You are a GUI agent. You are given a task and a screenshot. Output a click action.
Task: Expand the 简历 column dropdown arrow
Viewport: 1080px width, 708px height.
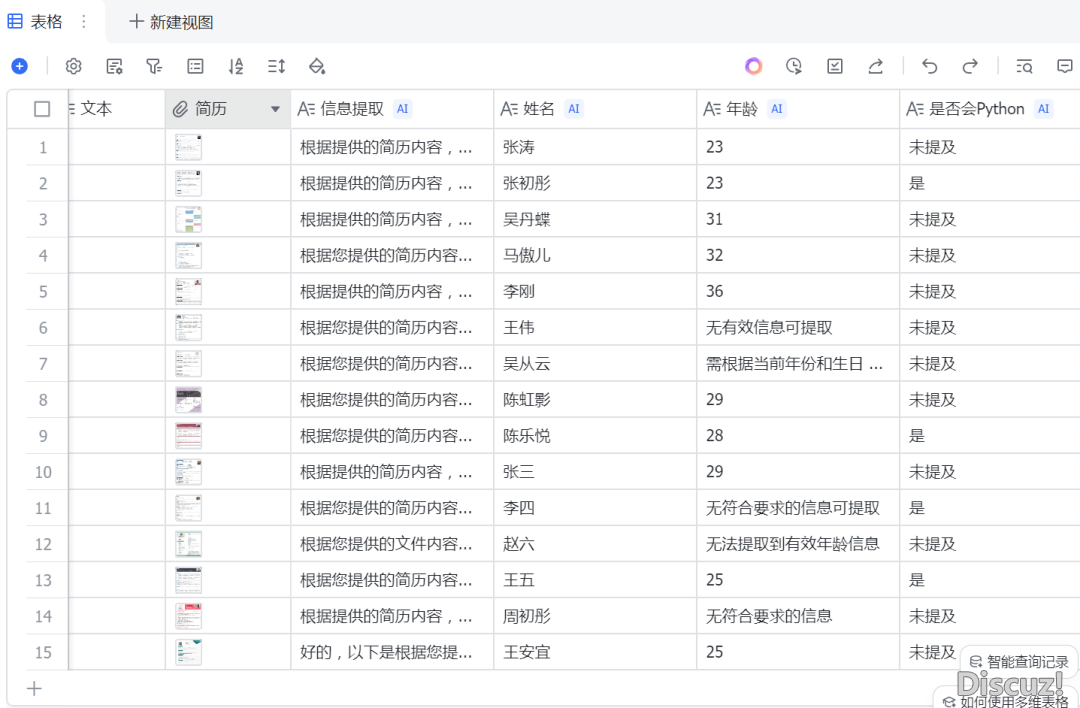[276, 109]
